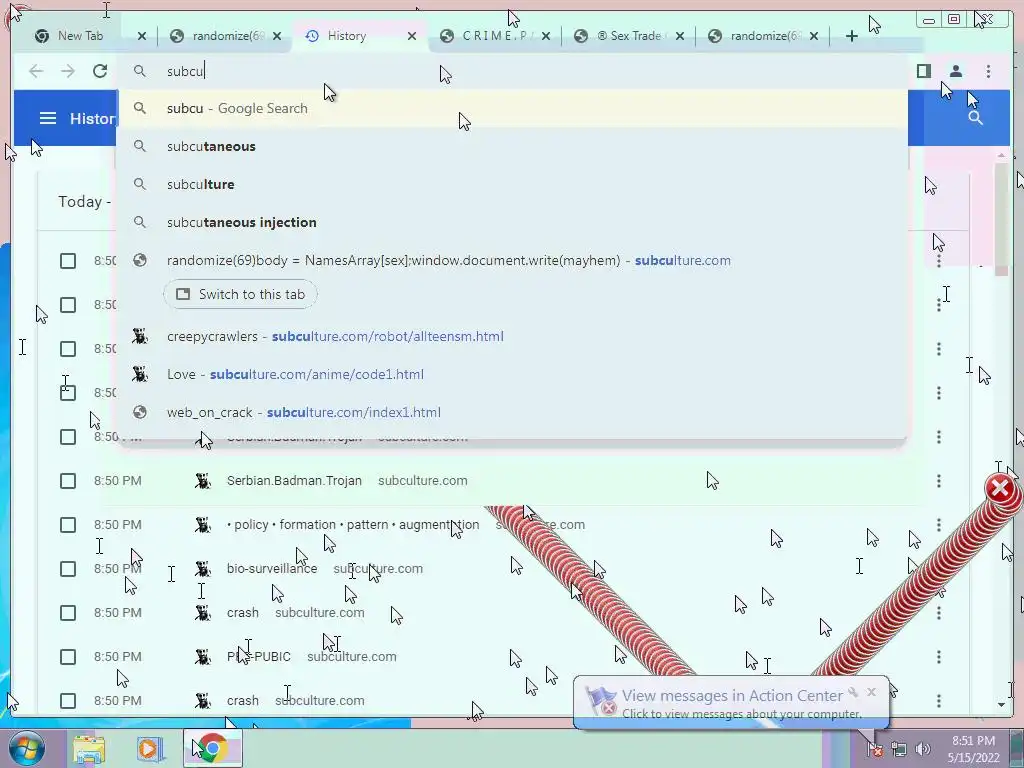Select the randomize(69)body subculture.com suggestion
The height and width of the screenshot is (768, 1024).
click(x=512, y=261)
